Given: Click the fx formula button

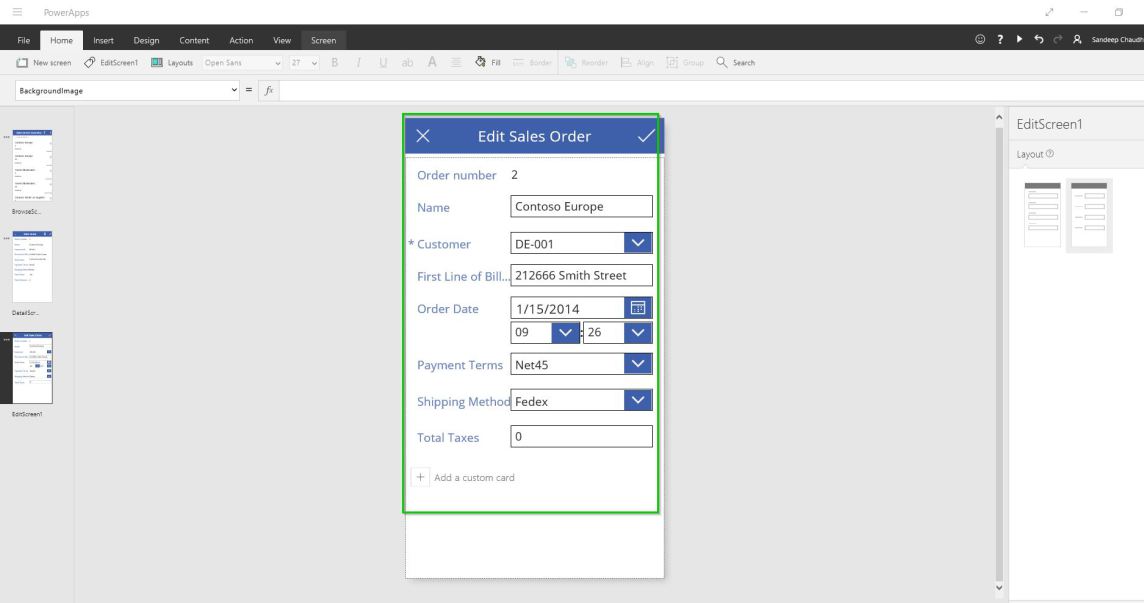Looking at the screenshot, I should click(x=268, y=90).
